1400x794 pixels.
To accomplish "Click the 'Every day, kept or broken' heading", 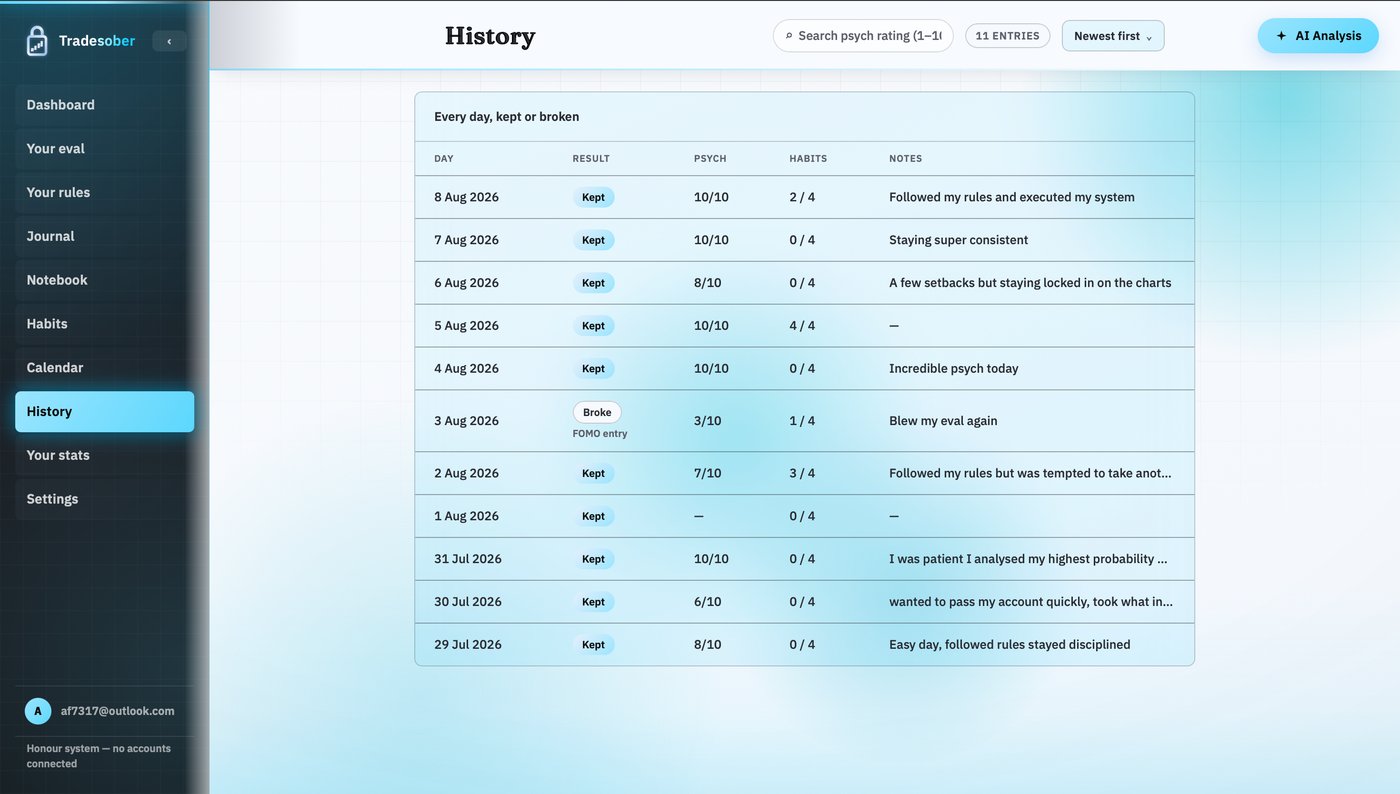I will click(x=507, y=117).
